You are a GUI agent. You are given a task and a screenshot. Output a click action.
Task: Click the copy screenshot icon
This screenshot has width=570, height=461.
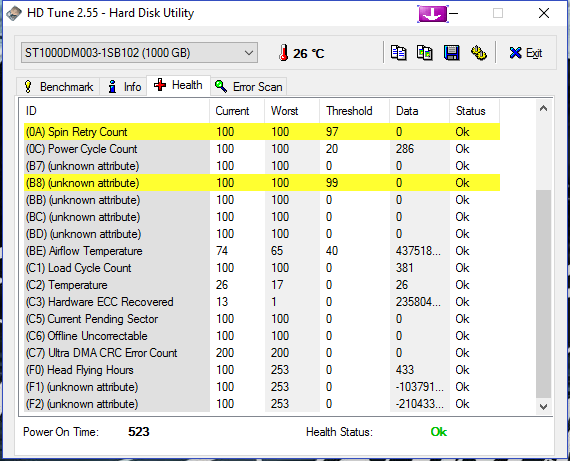425,53
